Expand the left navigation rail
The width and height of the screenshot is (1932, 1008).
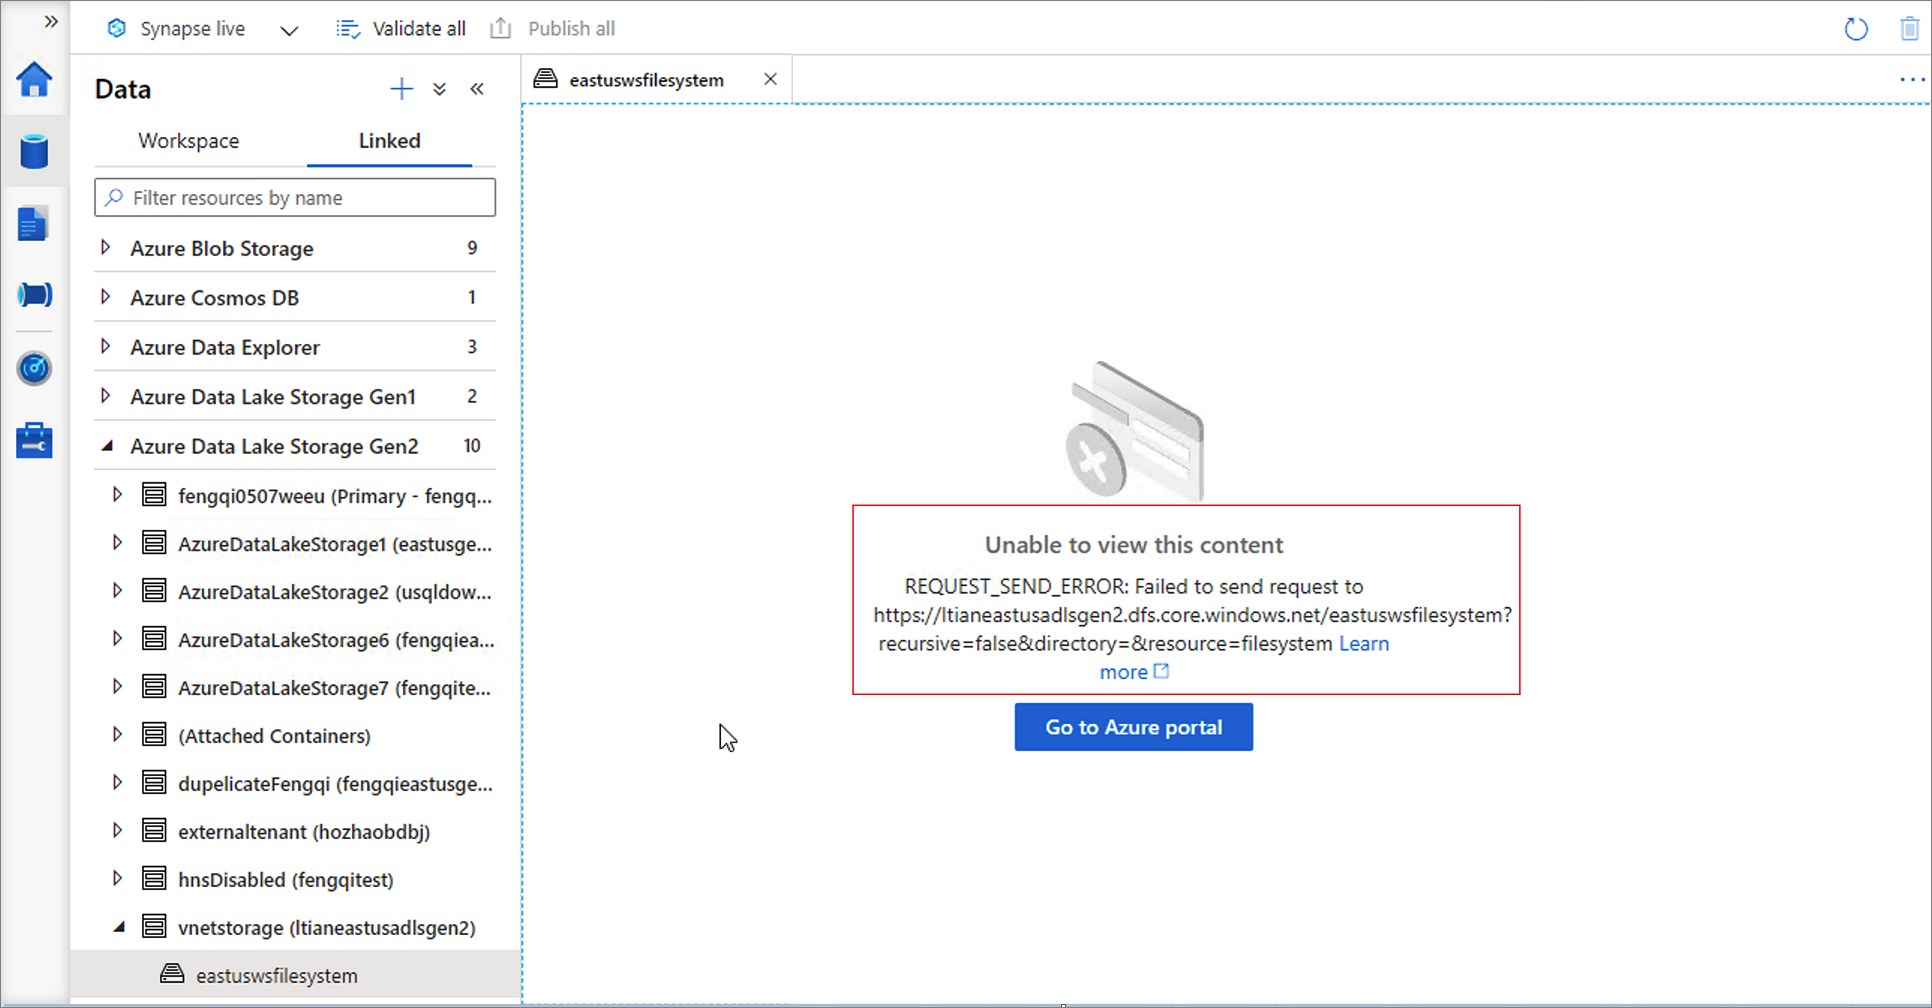51,21
